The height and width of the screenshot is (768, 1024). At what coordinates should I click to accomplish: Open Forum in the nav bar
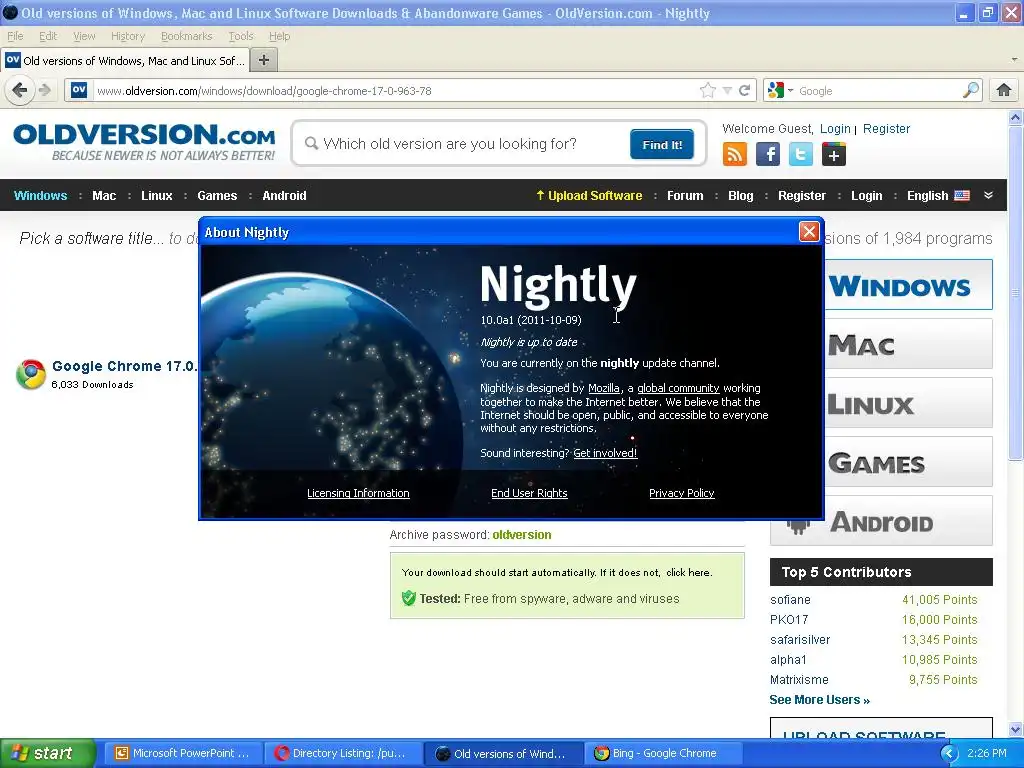tap(685, 195)
